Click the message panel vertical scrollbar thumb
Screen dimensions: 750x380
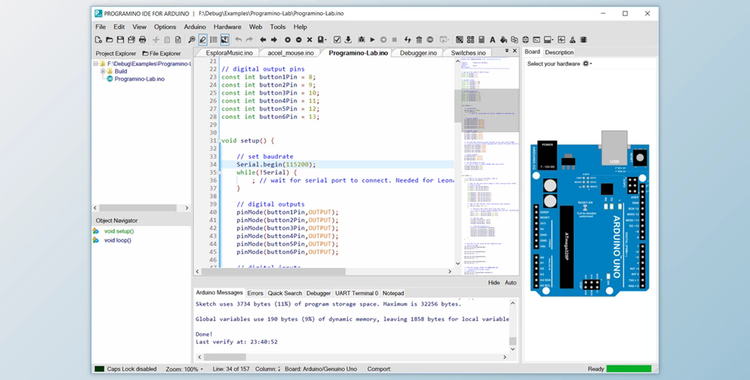tap(513, 341)
